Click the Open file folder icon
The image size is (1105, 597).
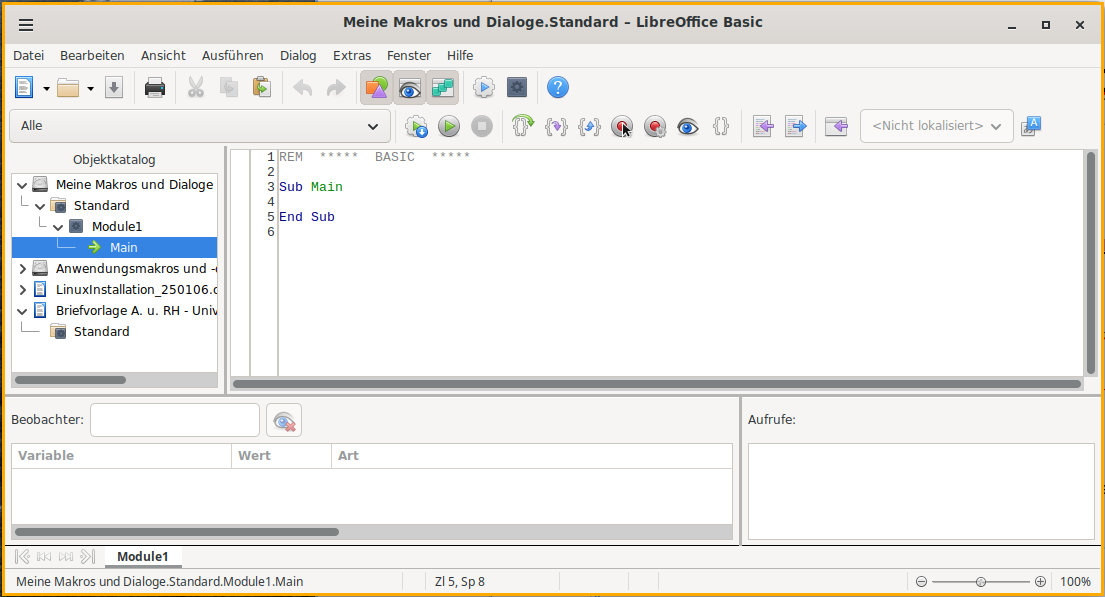[68, 87]
